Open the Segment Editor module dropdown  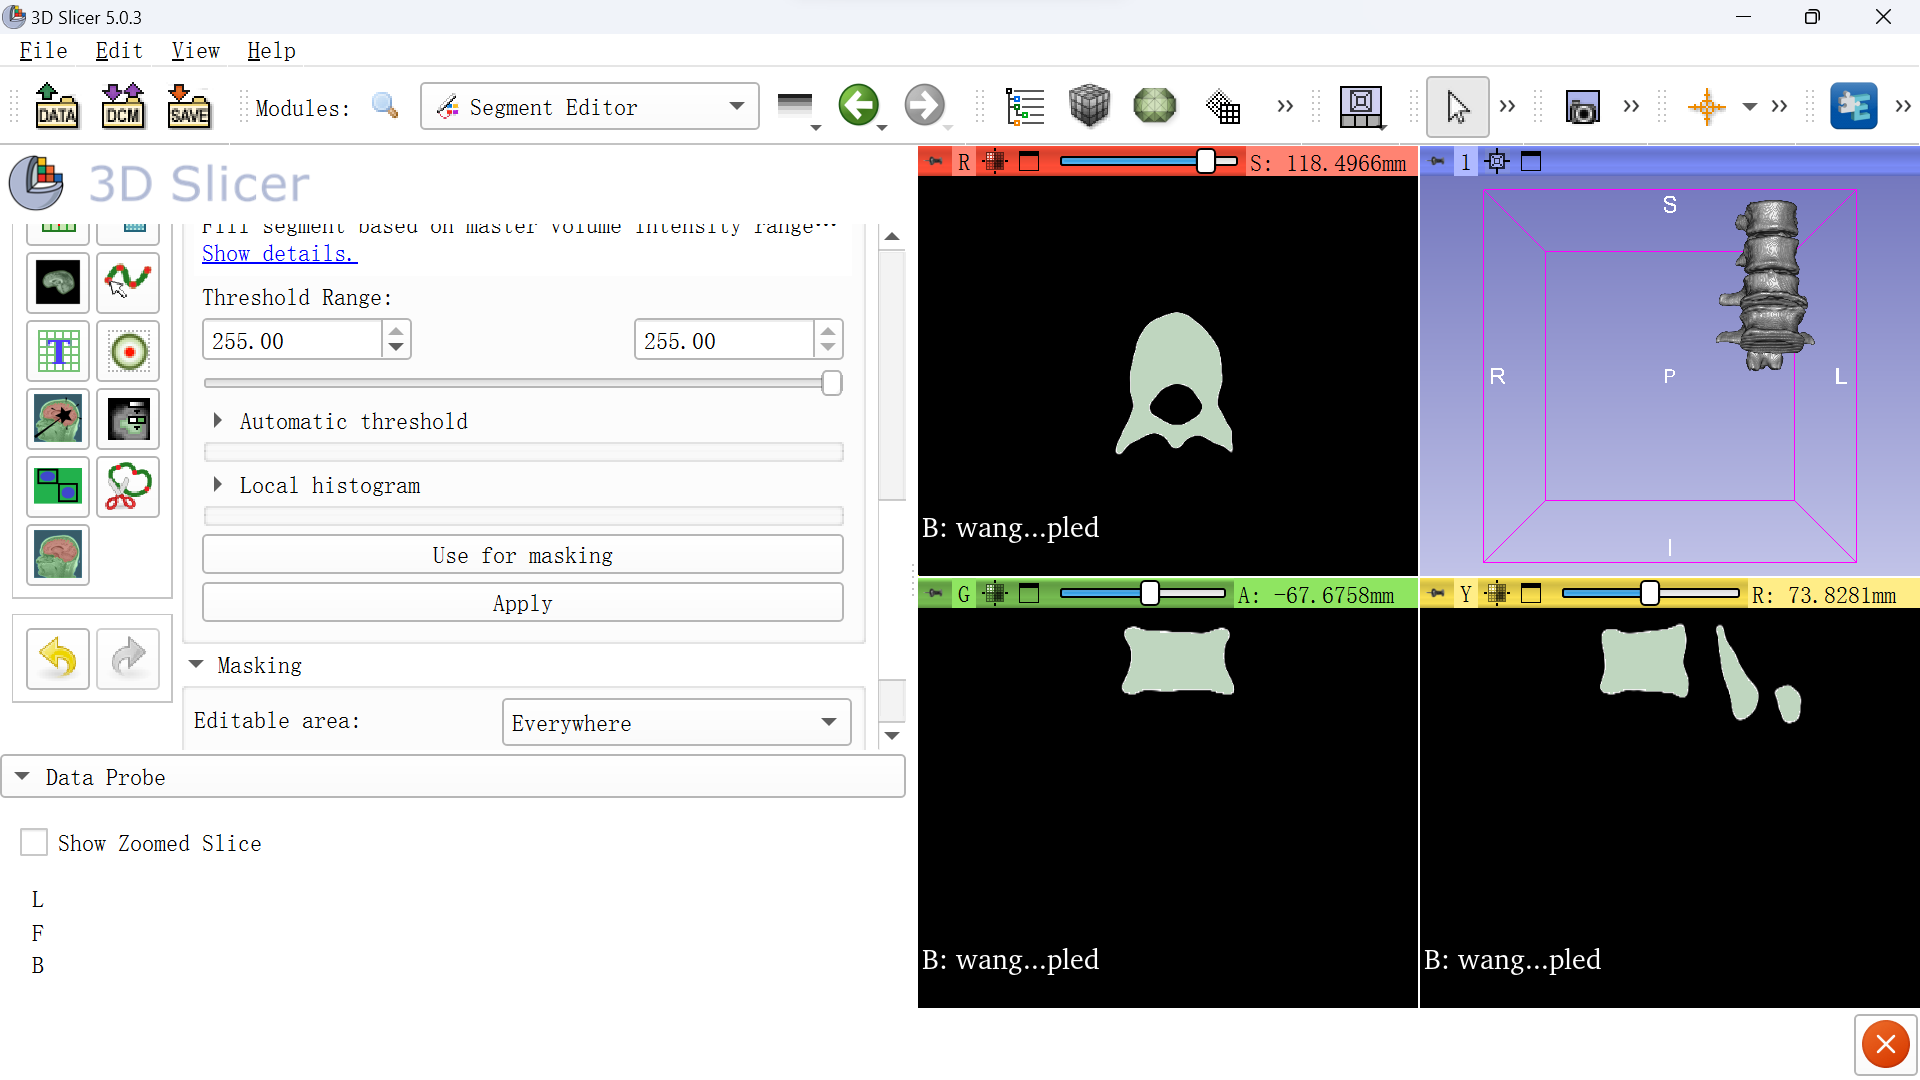(590, 106)
